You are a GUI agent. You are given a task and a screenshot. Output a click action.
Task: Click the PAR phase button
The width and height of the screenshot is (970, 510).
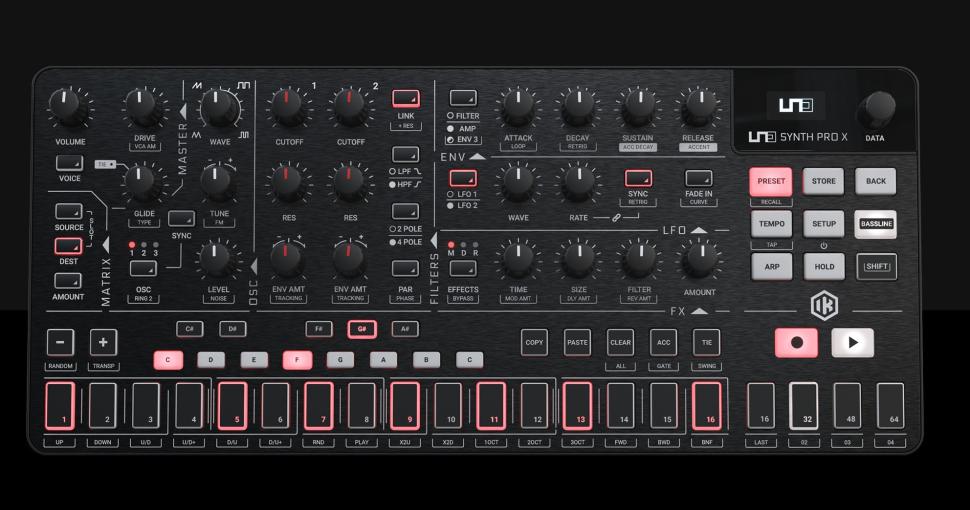[406, 269]
